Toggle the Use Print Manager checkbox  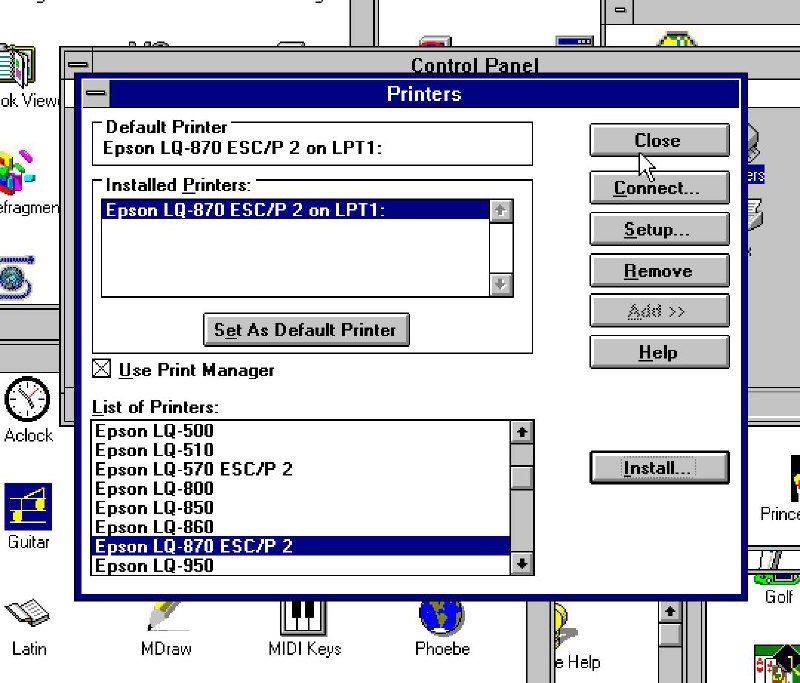click(102, 368)
